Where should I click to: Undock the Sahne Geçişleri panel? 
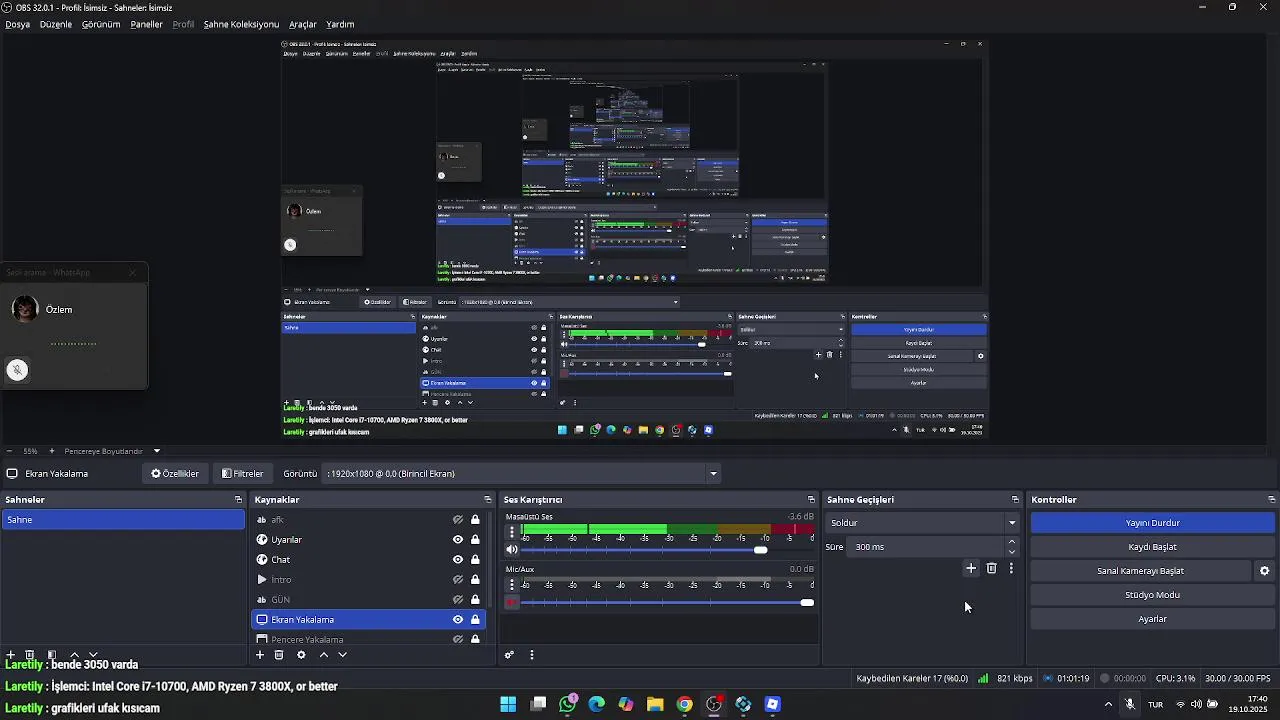click(1015, 499)
